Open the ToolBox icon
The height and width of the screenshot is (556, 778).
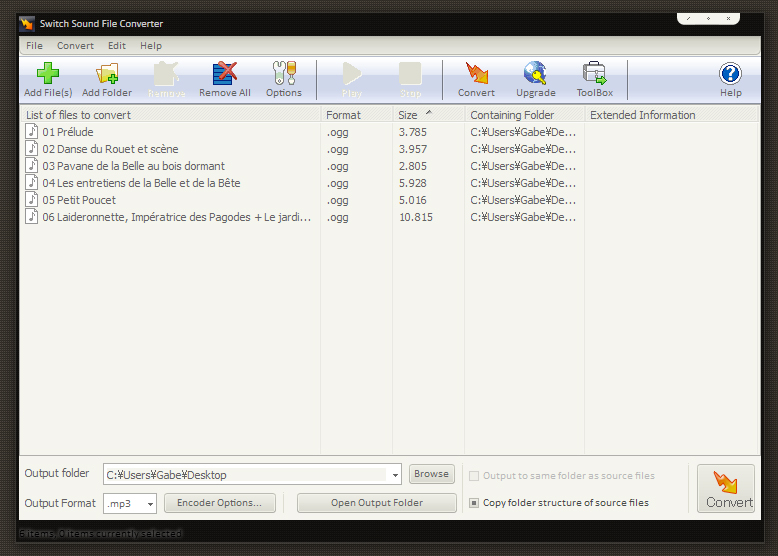point(594,73)
